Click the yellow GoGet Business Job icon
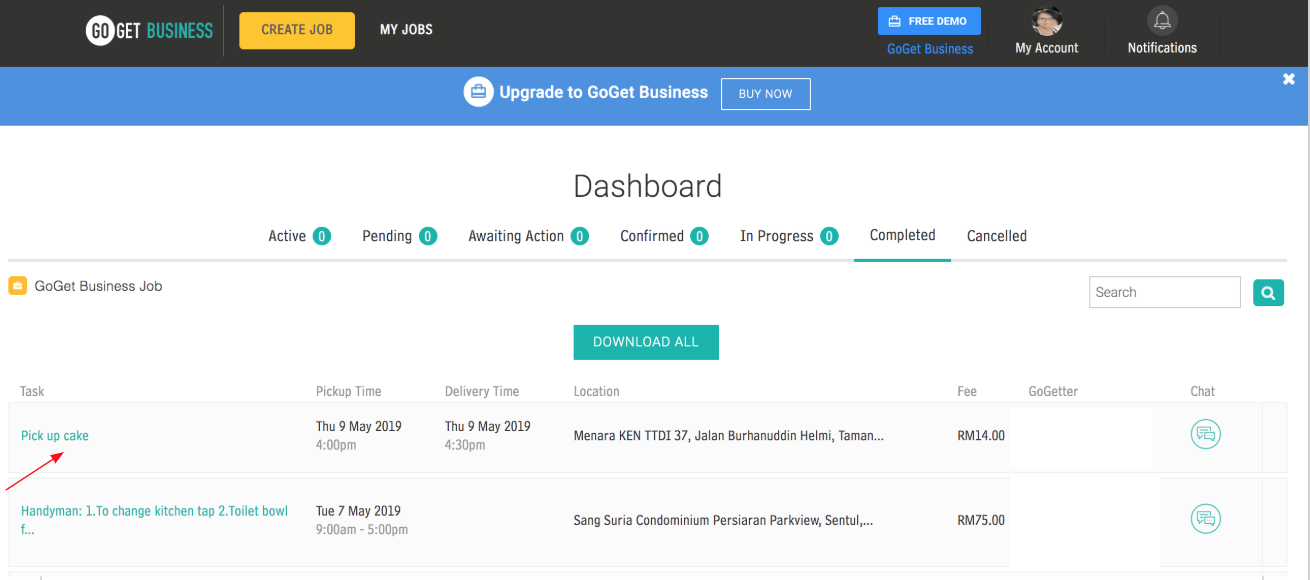Screen dimensions: 1310x580 [x=18, y=286]
